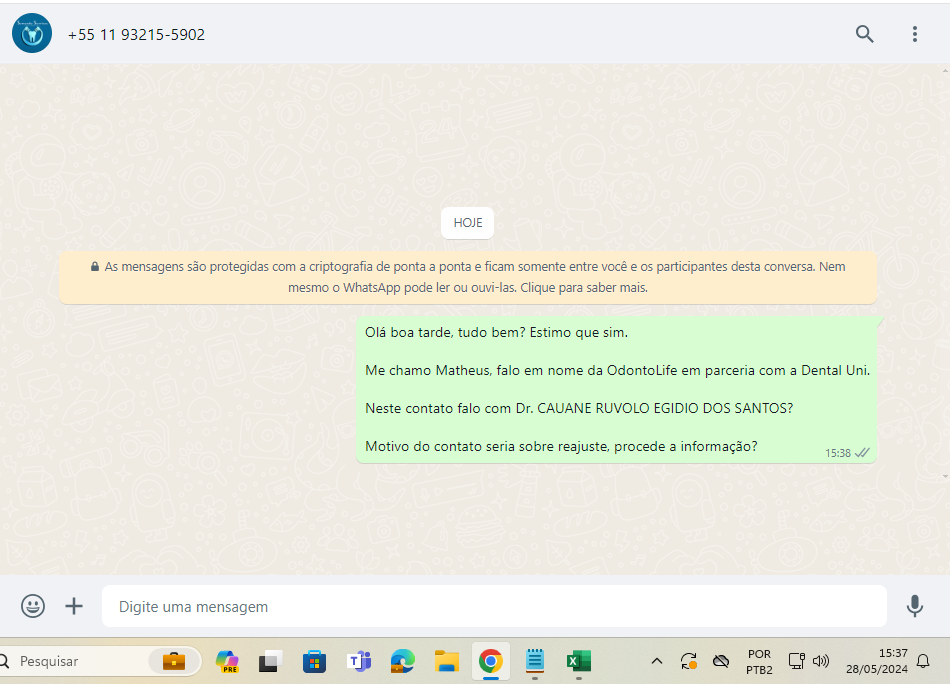Open the emoji picker

(33, 606)
